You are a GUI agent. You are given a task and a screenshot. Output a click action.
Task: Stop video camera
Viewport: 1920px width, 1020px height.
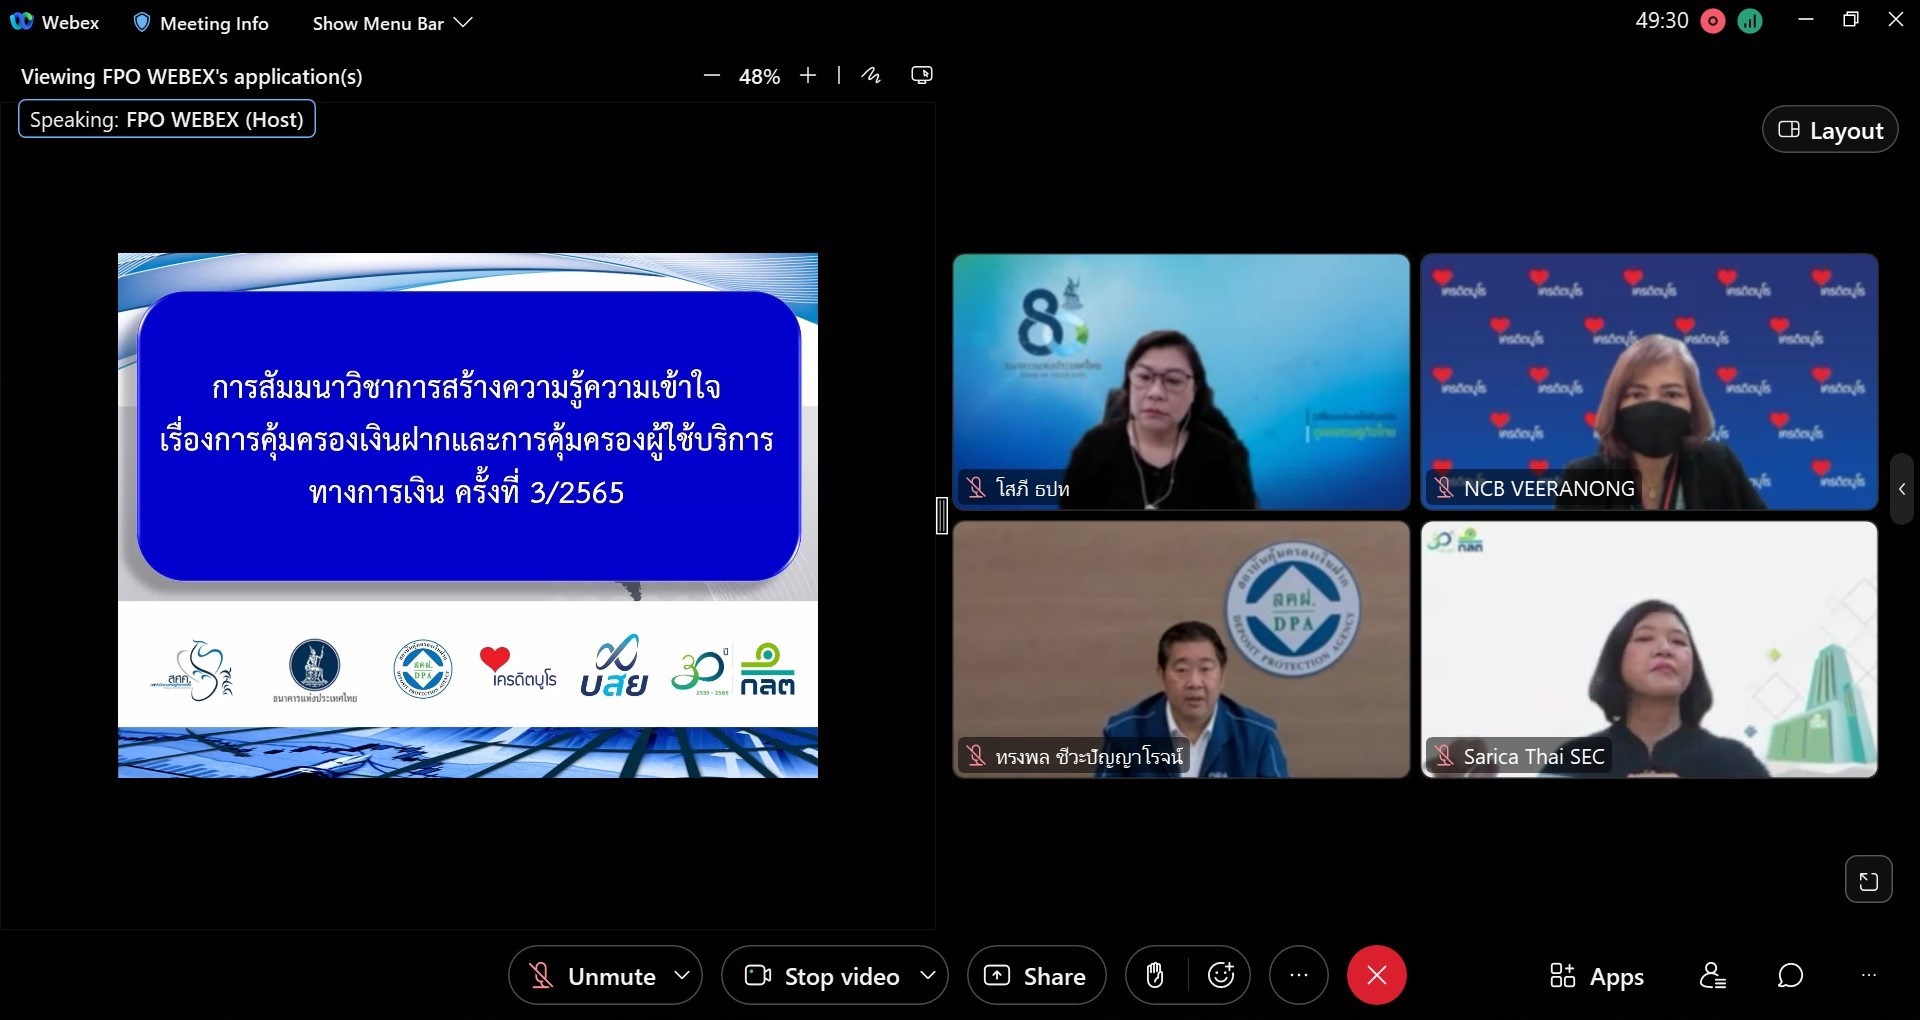822,976
